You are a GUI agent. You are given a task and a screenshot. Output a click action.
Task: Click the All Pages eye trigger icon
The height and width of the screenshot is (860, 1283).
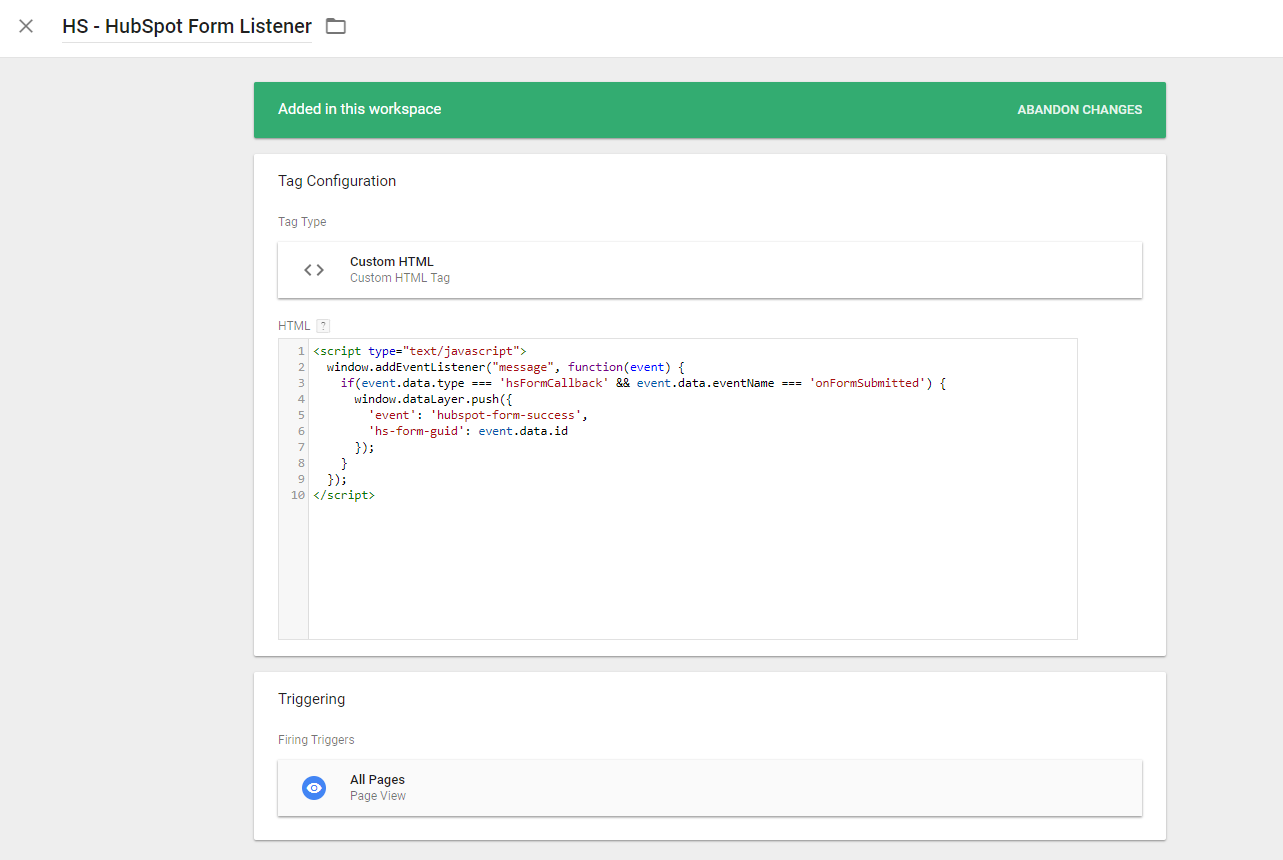(314, 788)
